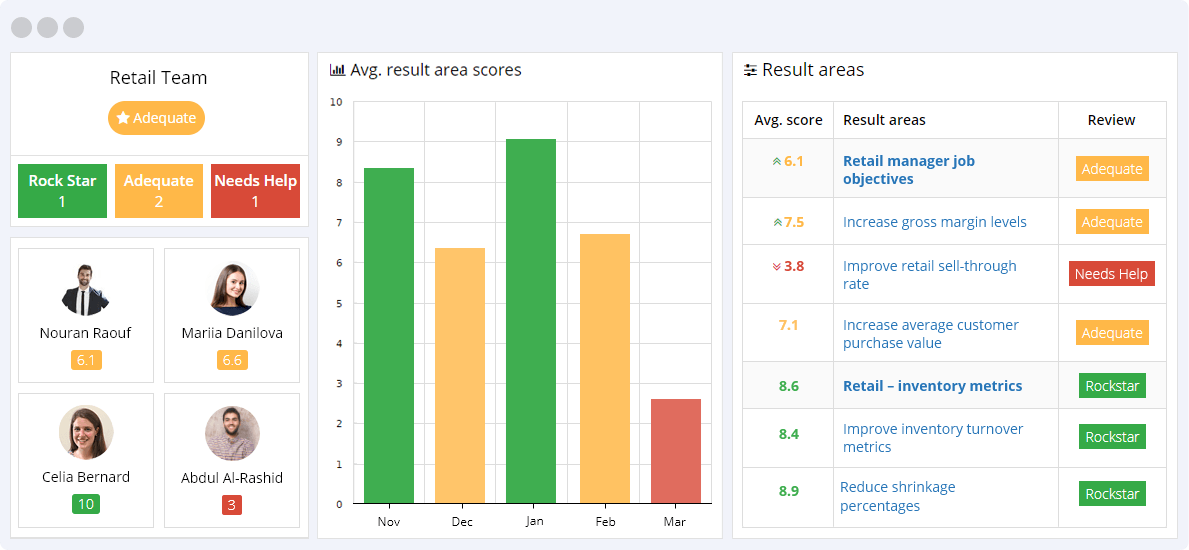Click Rockstar badge for Reduce shrinkage percentages

(1112, 494)
